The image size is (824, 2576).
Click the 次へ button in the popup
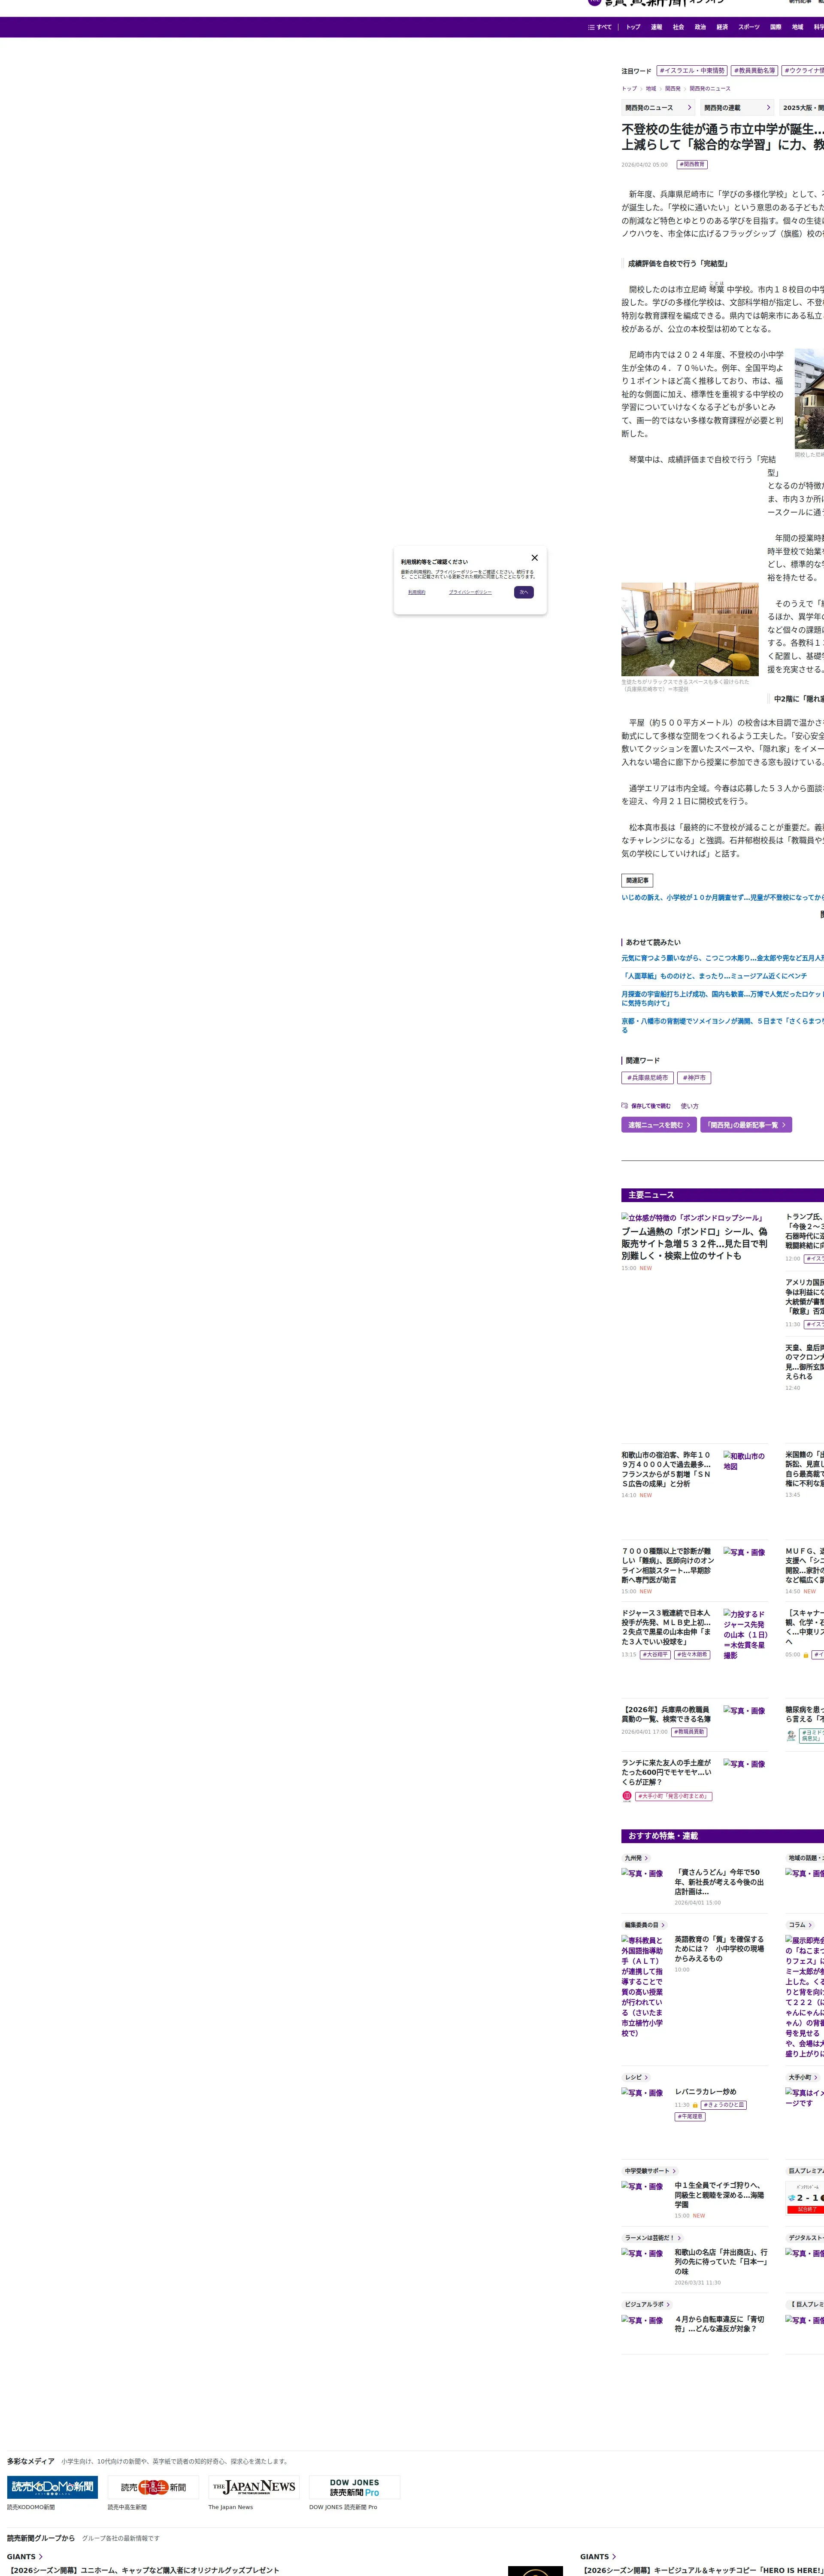(524, 592)
